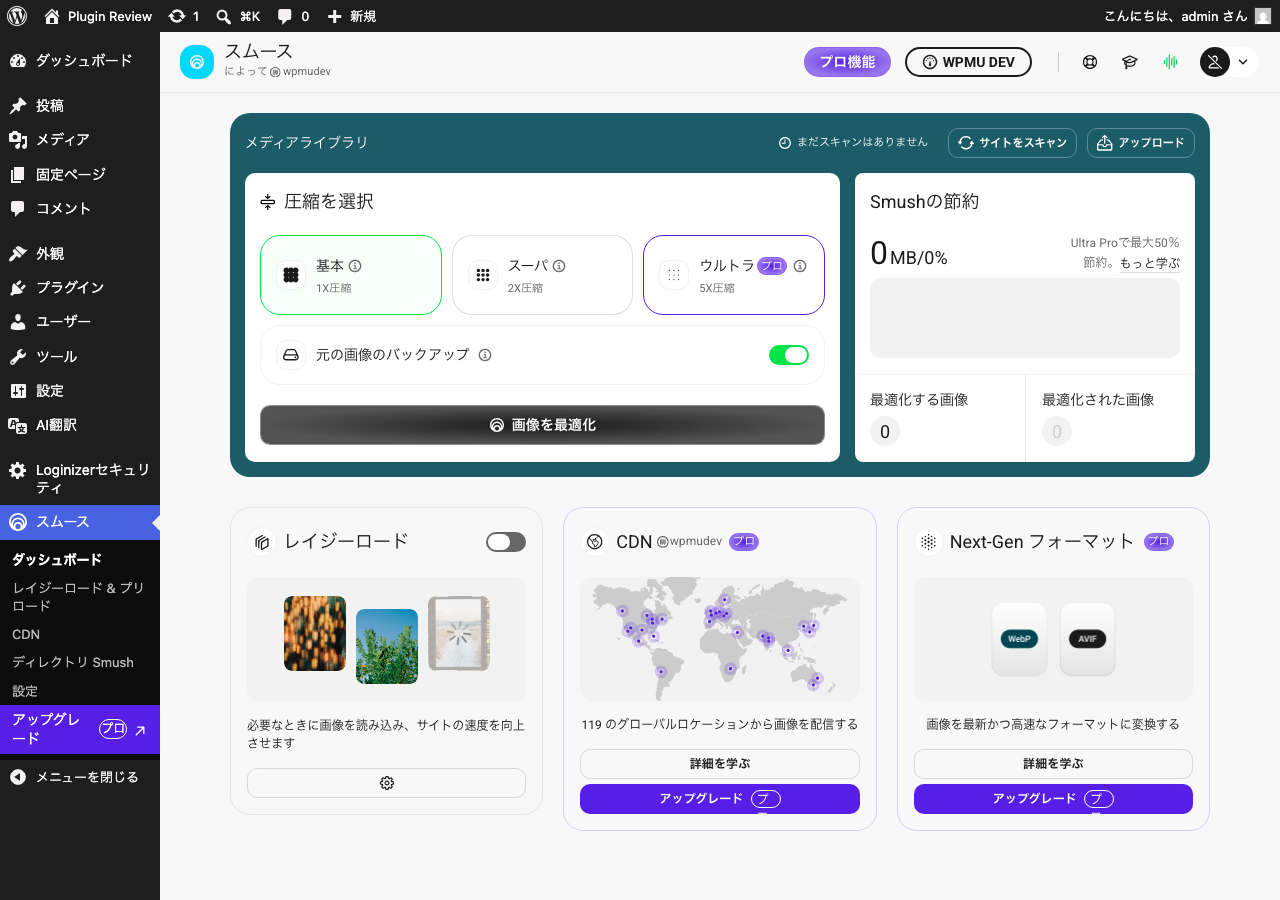Select the スムース sidebar menu item
Screen dimensions: 1280x900
pos(80,522)
